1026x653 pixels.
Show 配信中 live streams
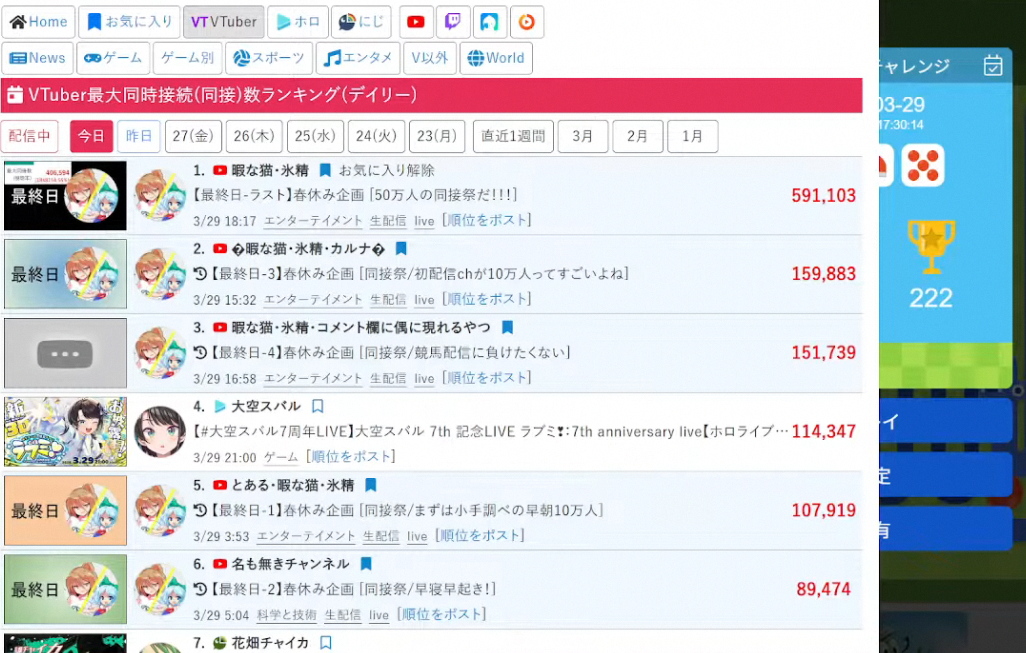click(29, 136)
